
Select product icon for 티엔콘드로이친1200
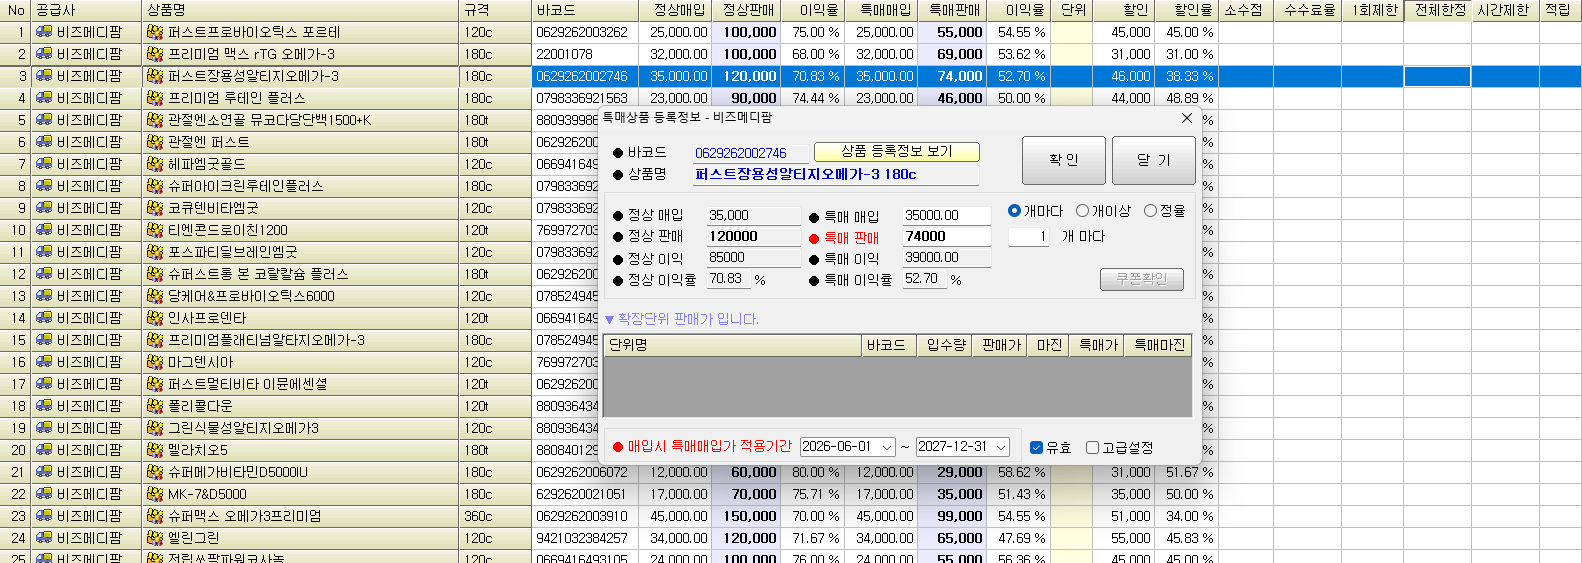(x=155, y=230)
